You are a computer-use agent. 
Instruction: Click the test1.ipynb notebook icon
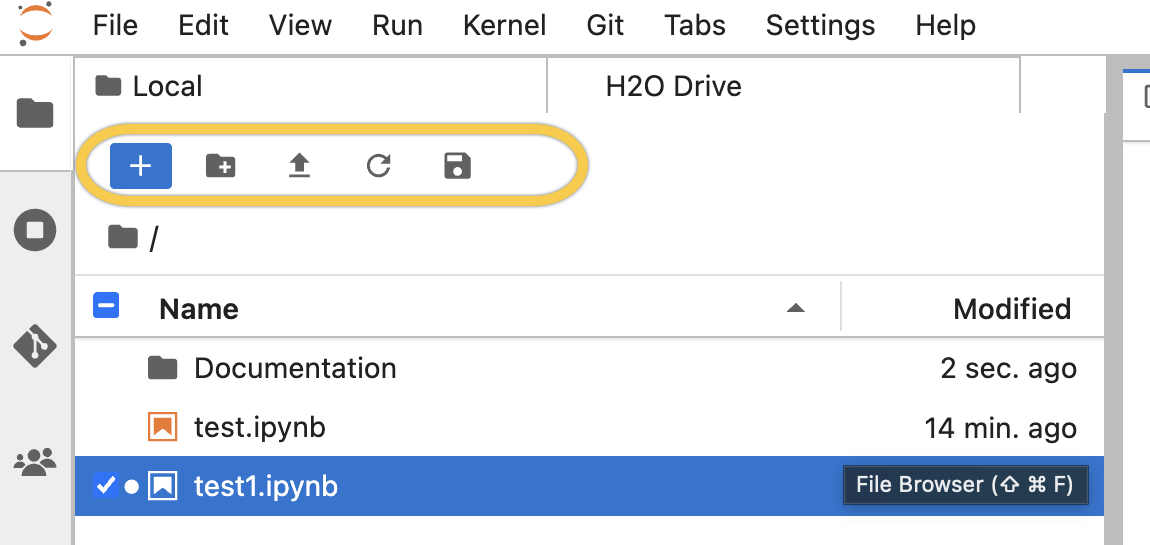coord(163,486)
